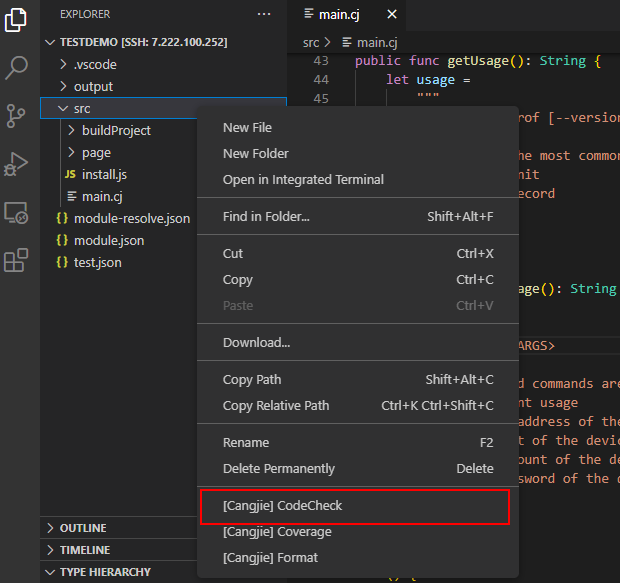Screen dimensions: 620x583
Task: Open the Source Control view icon
Action: pos(17,115)
